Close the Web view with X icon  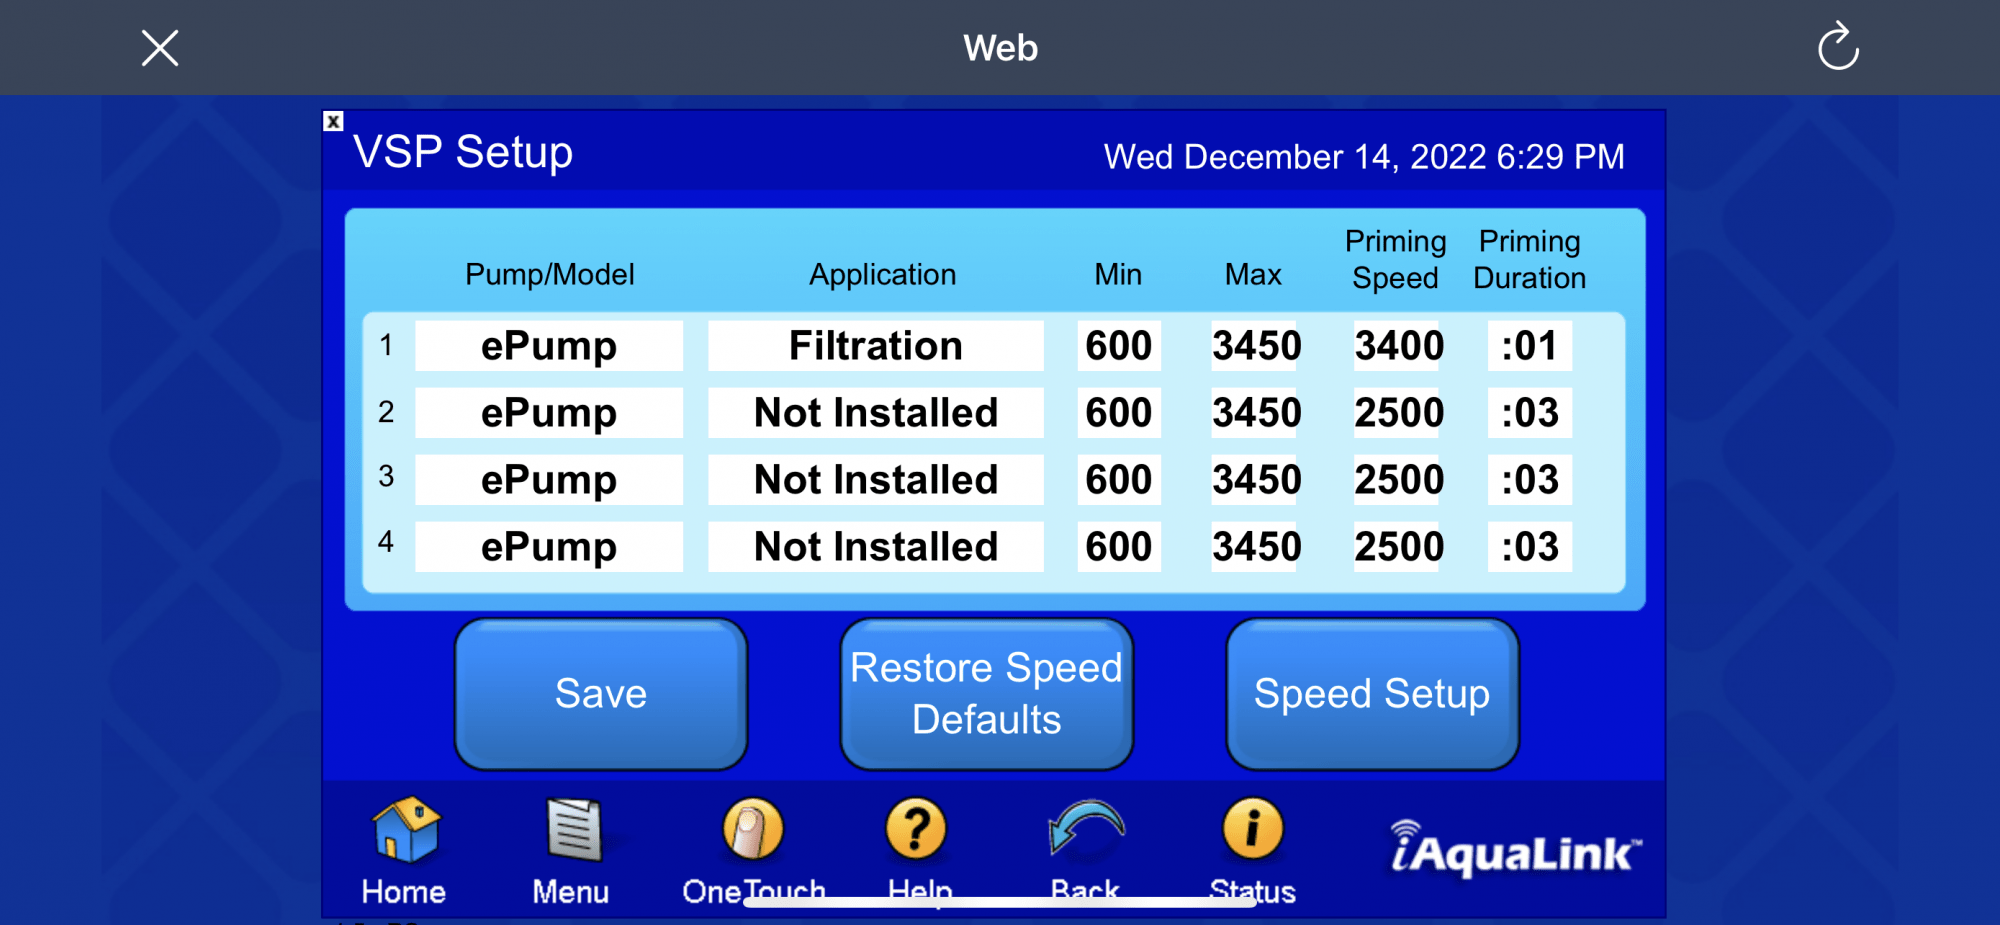[x=160, y=48]
